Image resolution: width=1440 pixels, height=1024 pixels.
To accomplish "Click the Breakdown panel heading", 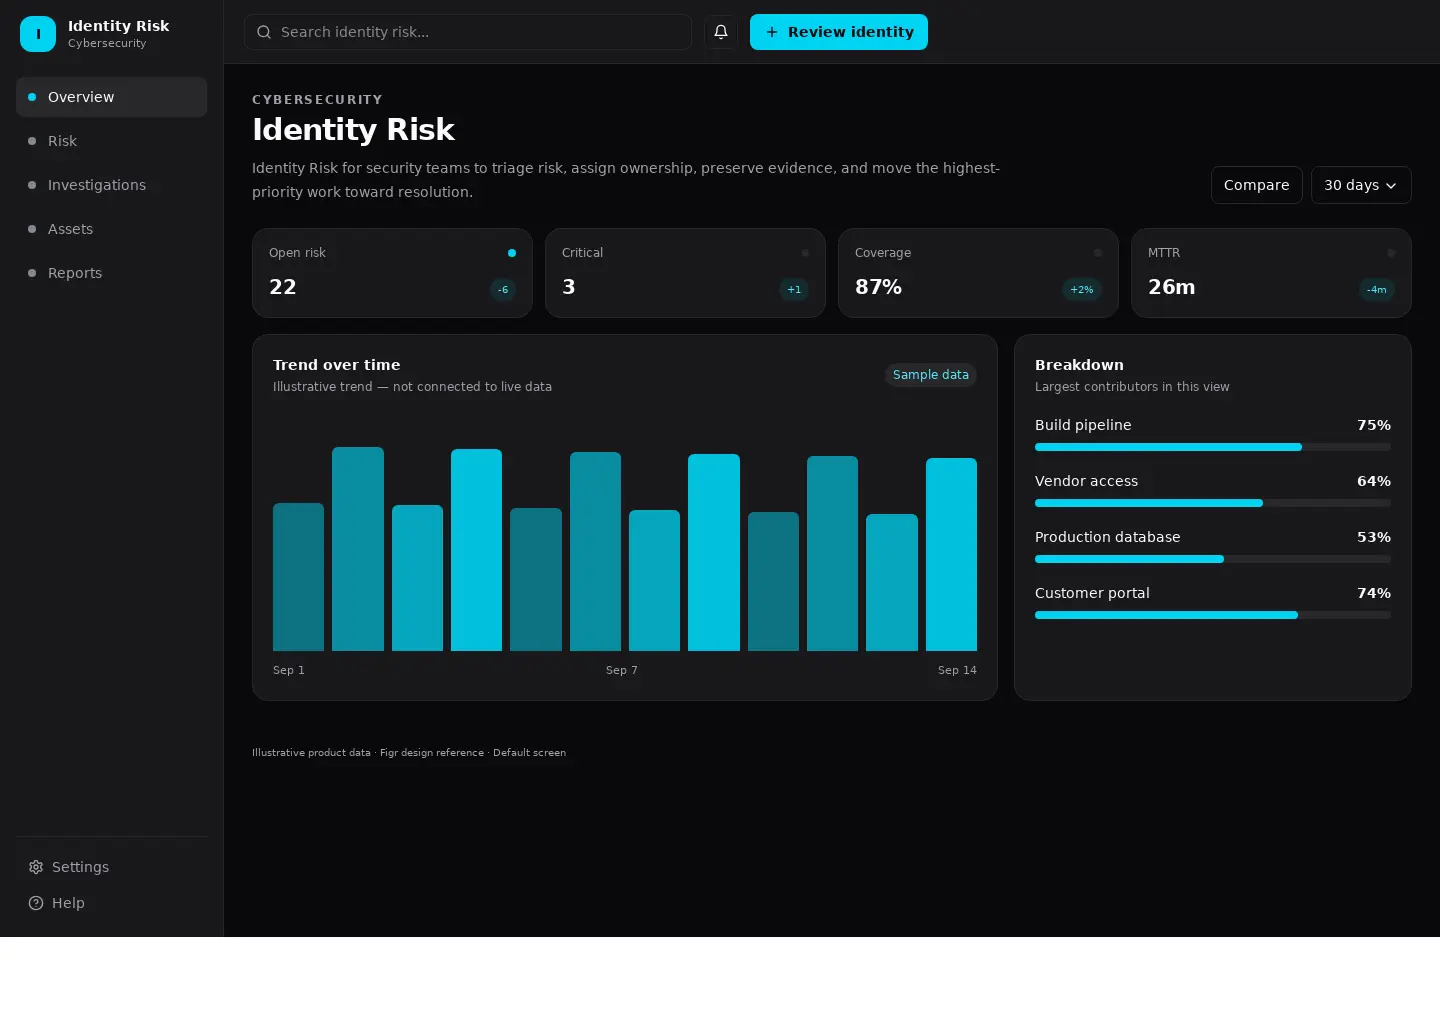I will click(x=1079, y=365).
